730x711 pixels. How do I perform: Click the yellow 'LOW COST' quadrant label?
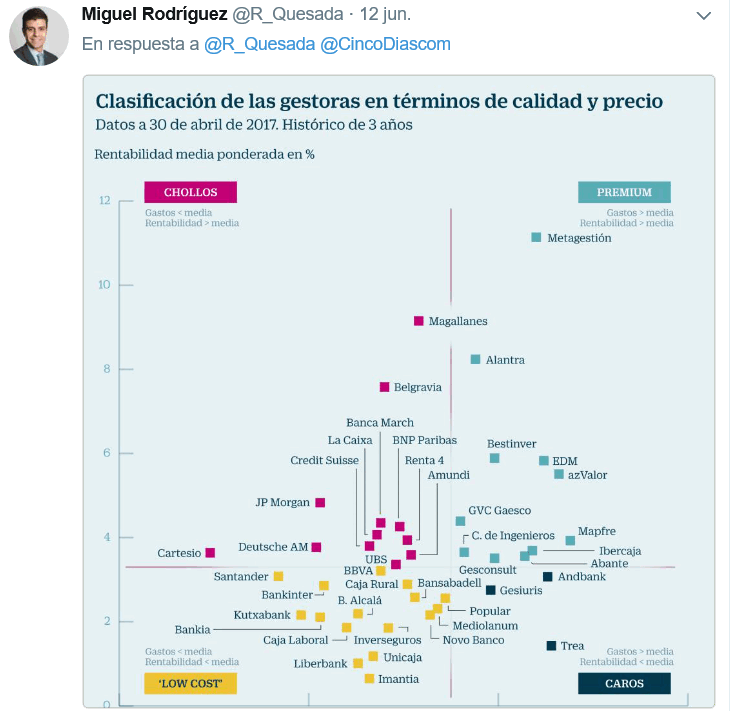point(190,684)
